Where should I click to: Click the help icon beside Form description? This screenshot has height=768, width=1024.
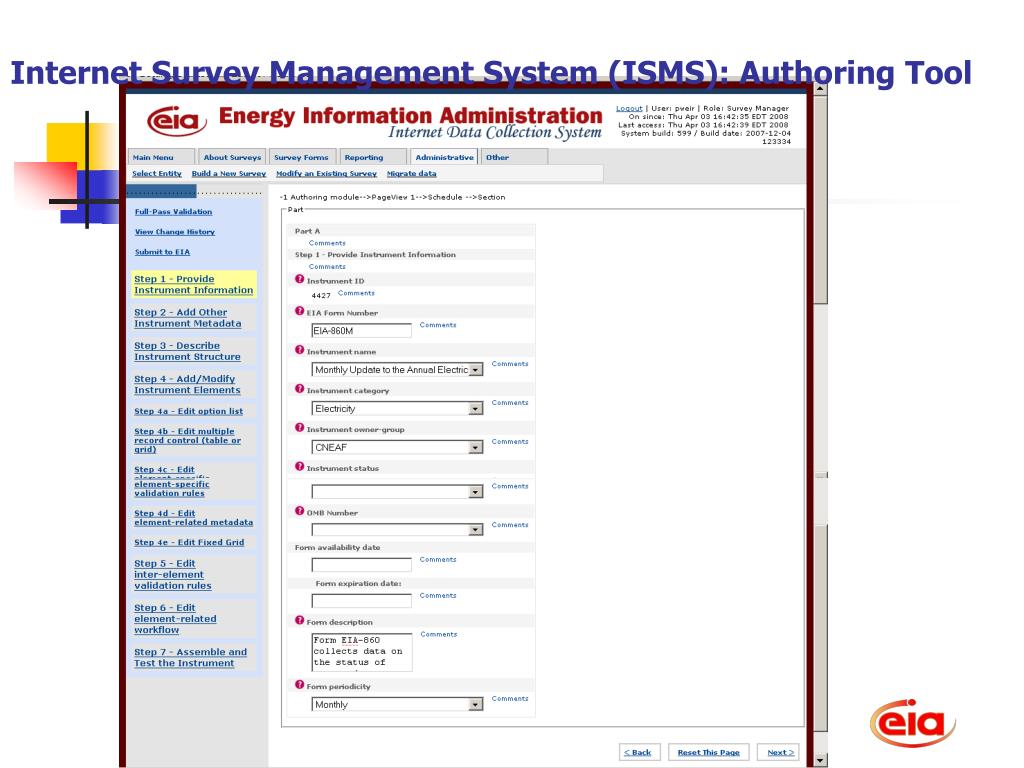pyautogui.click(x=300, y=620)
